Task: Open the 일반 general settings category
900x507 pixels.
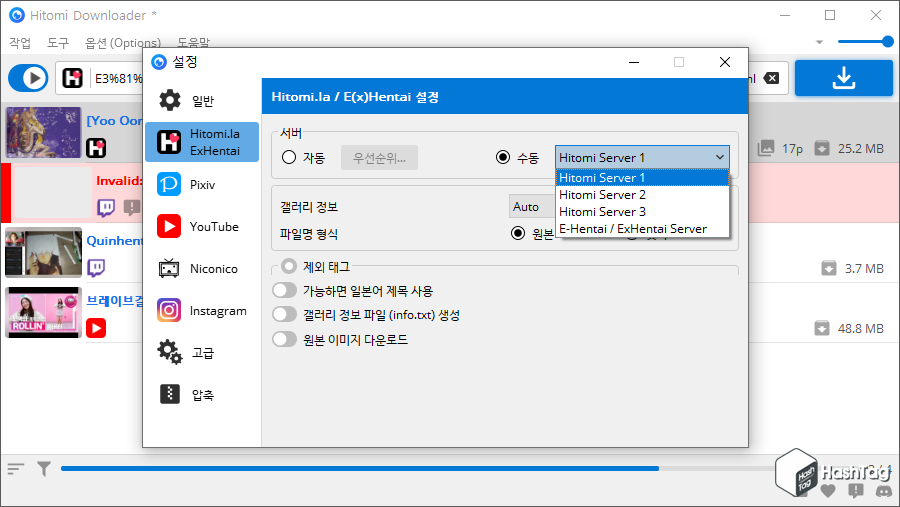Action: [x=202, y=100]
